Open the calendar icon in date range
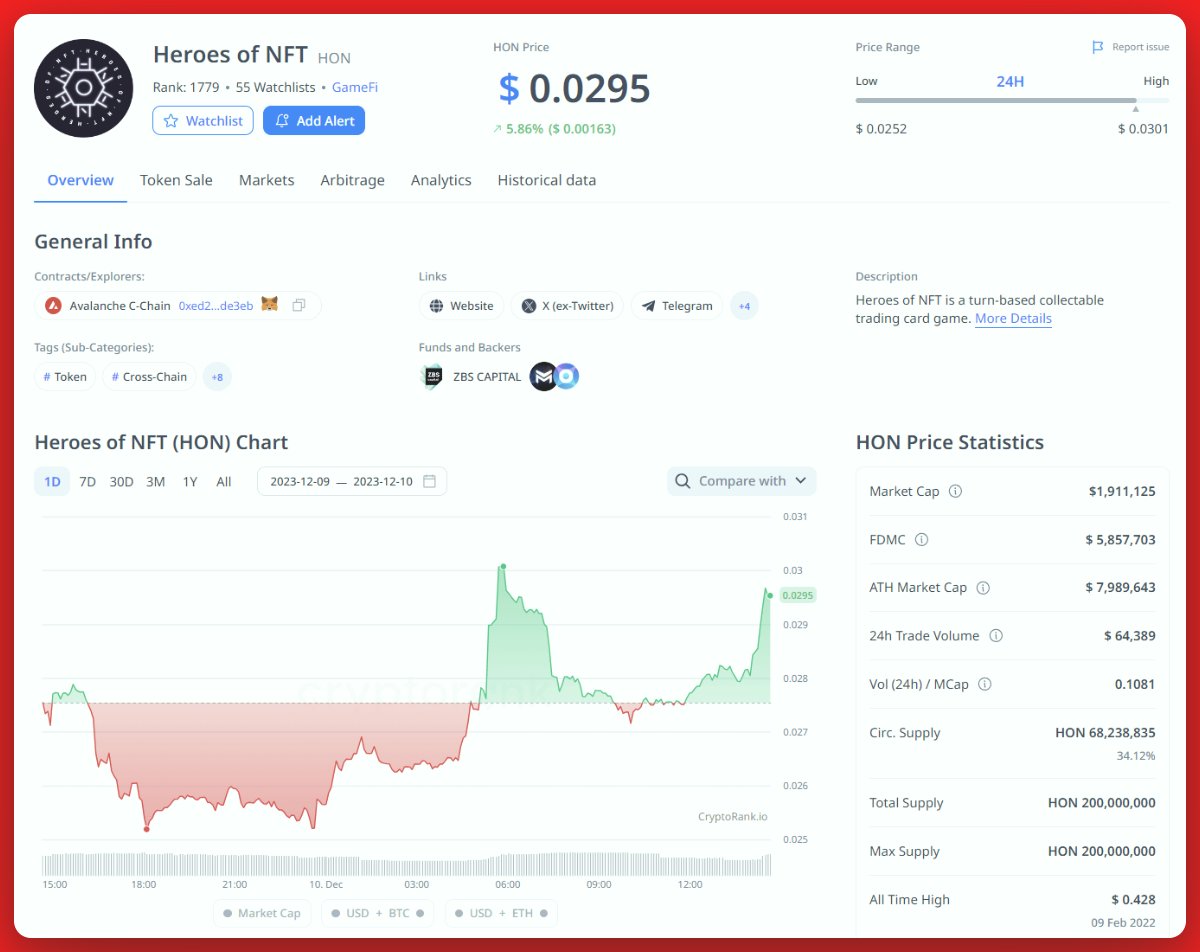 tap(429, 481)
